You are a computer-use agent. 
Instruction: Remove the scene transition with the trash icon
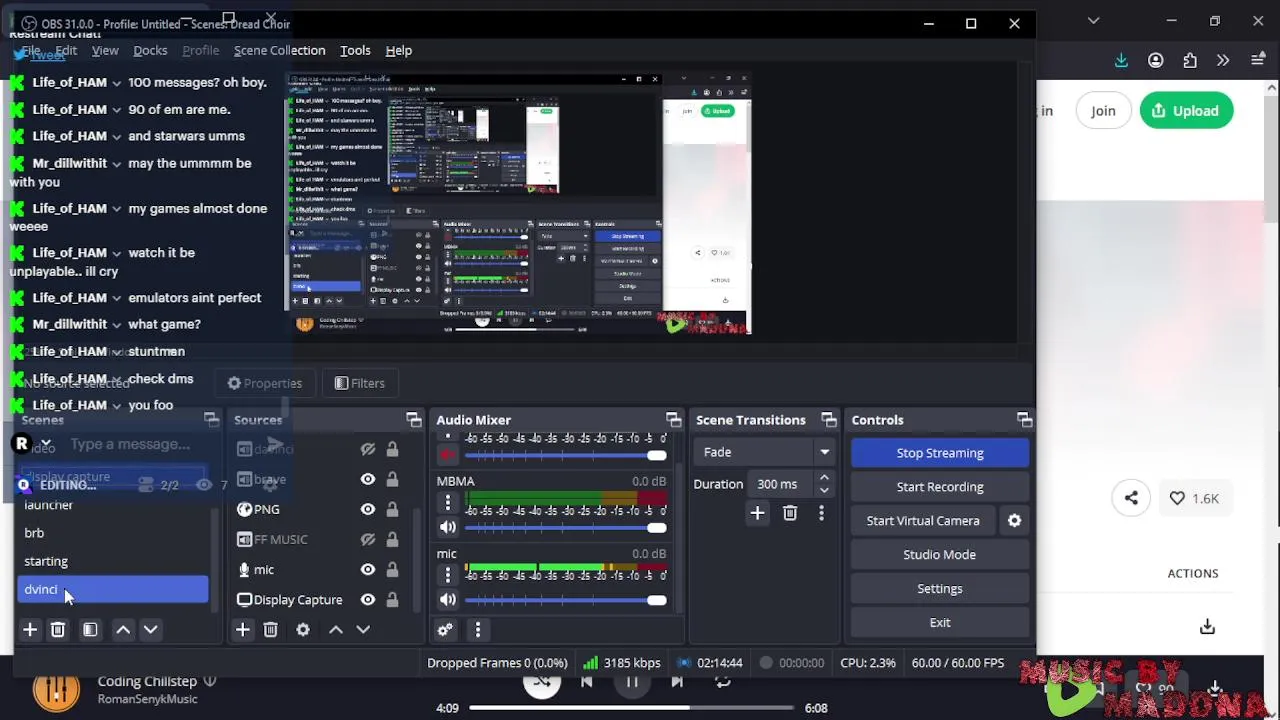pos(790,513)
